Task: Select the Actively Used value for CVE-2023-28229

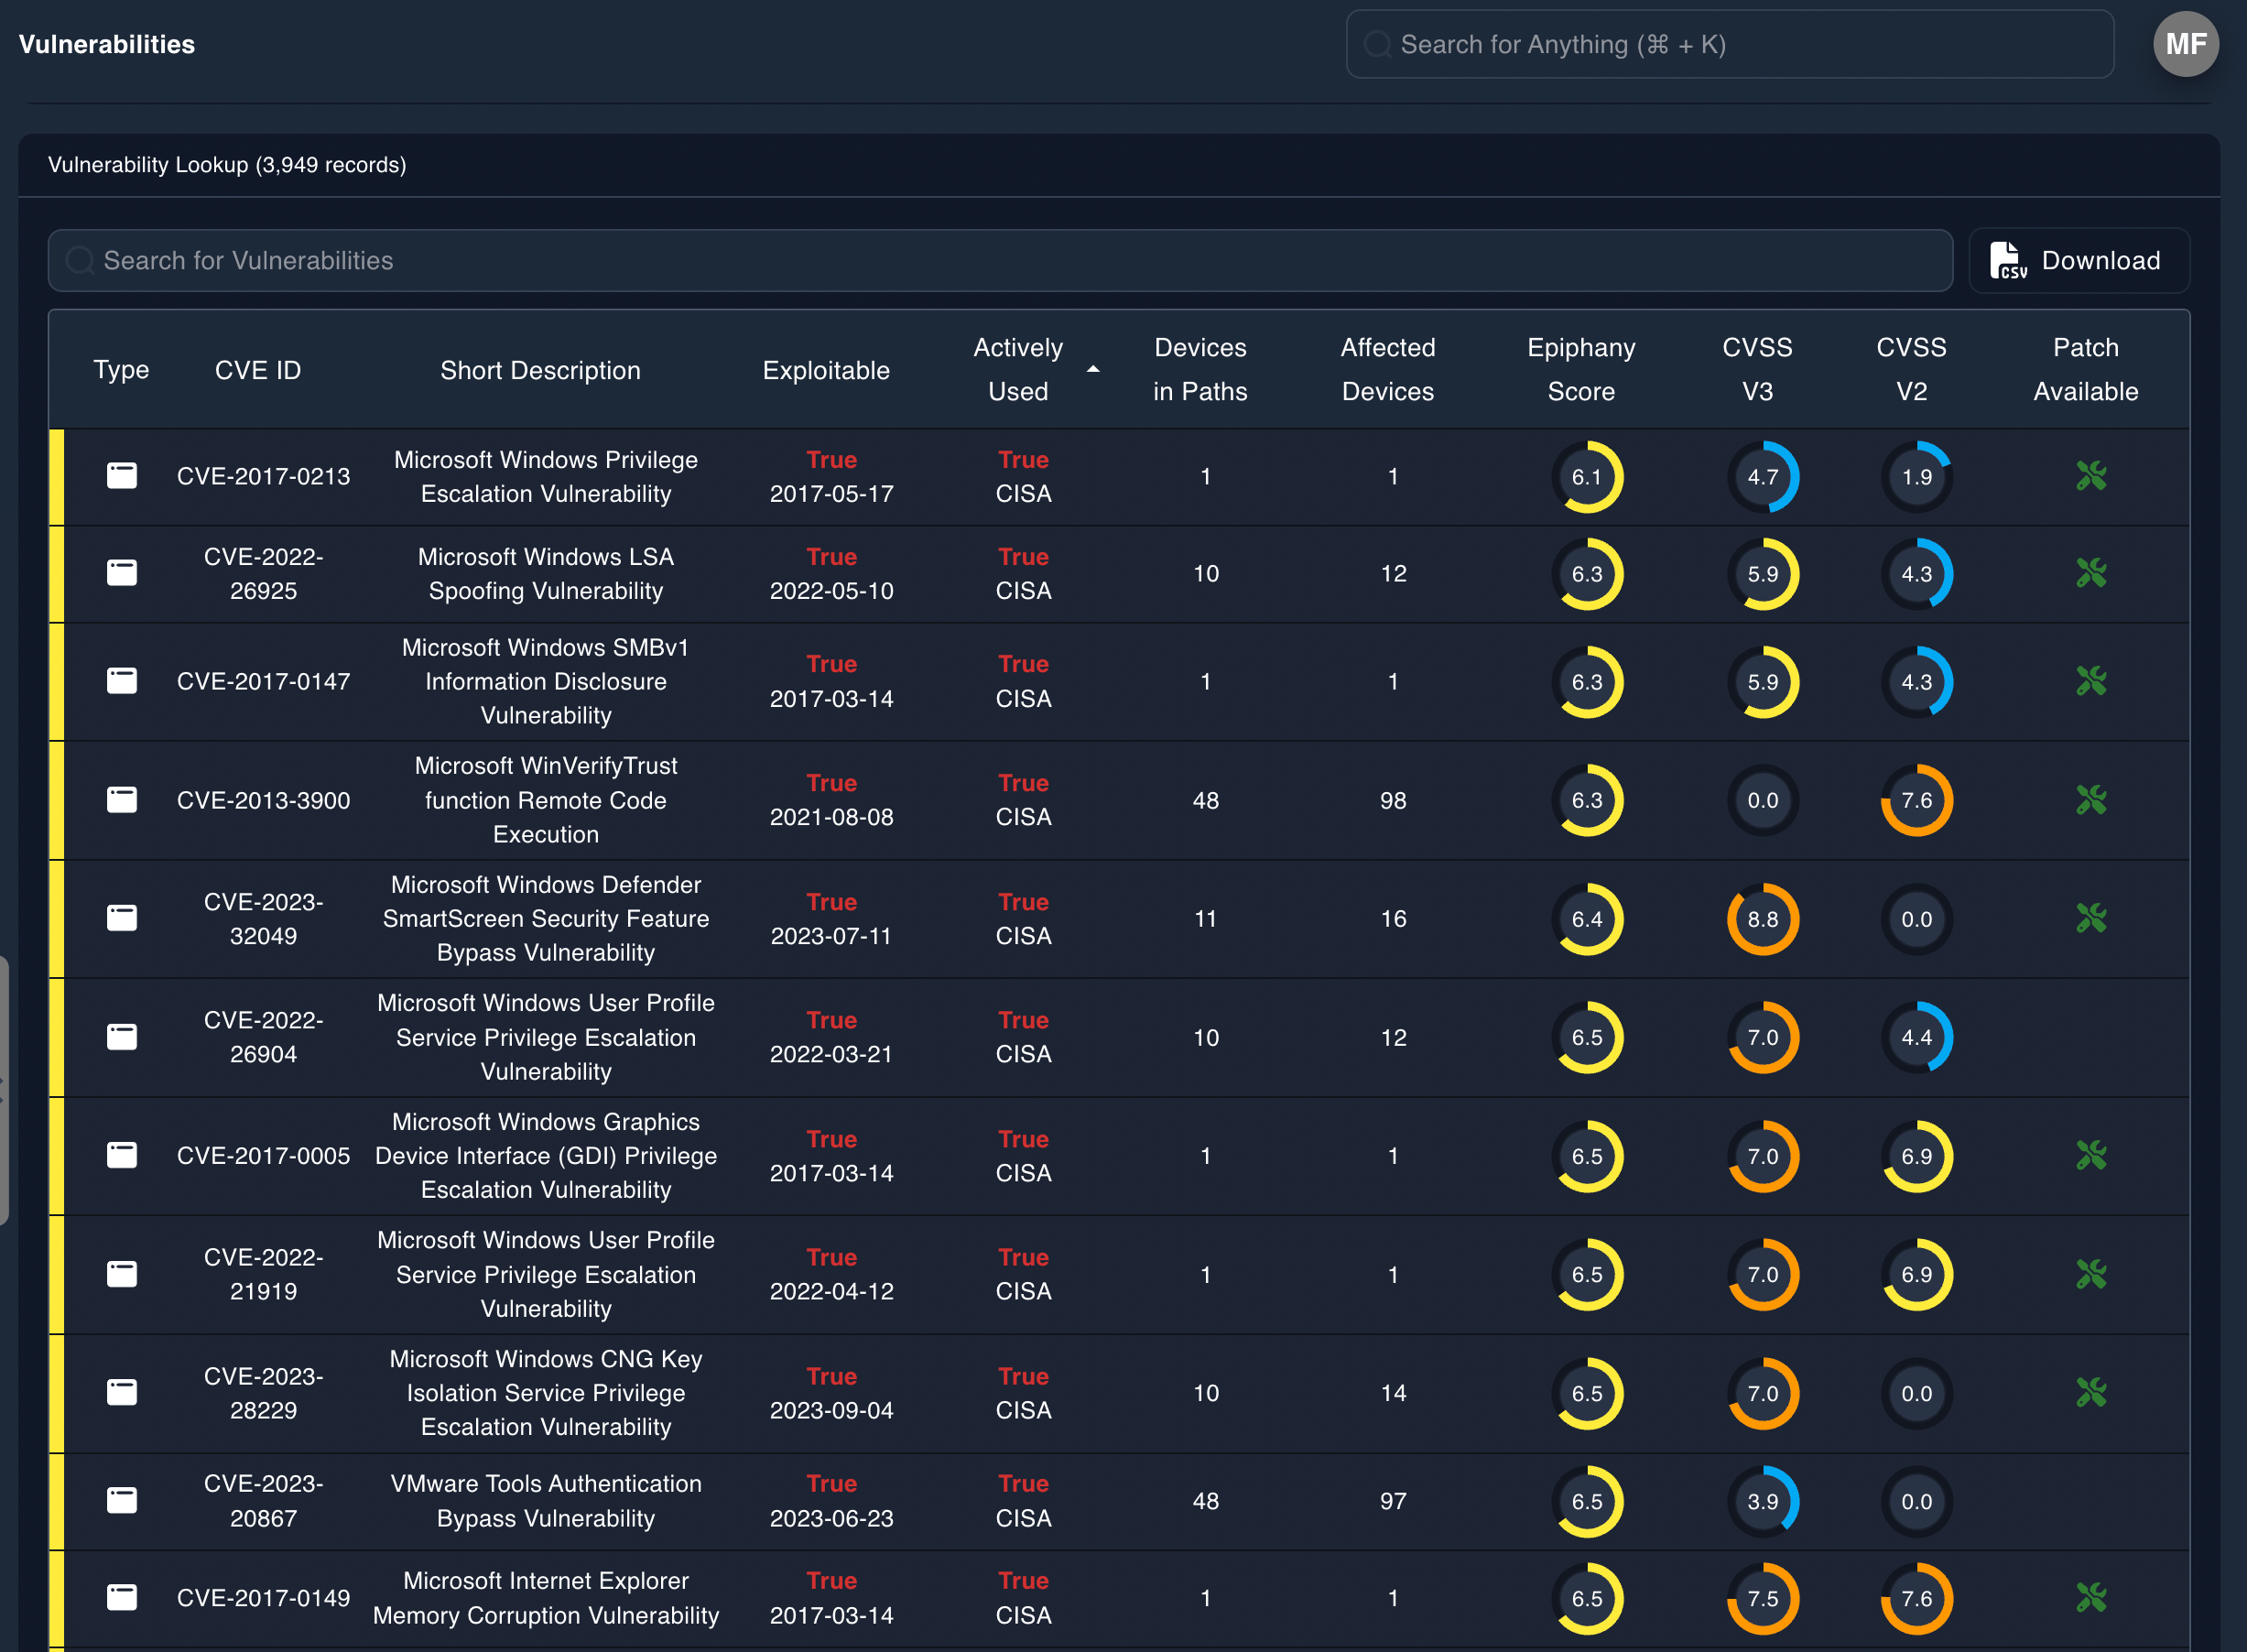Action: (x=1023, y=1393)
